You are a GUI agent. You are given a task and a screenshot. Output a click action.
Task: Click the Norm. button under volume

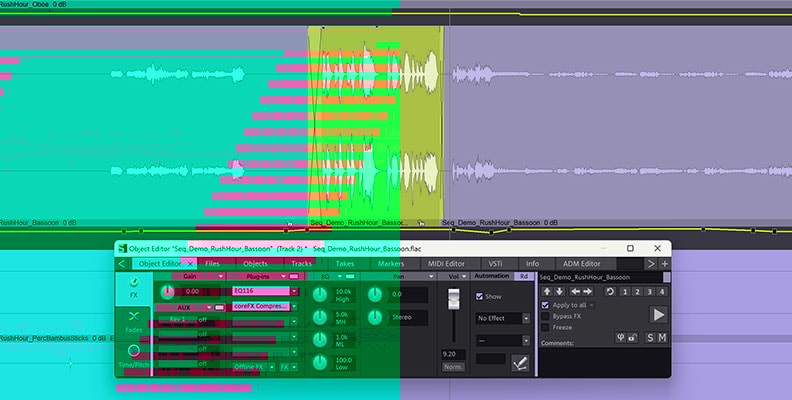(454, 367)
